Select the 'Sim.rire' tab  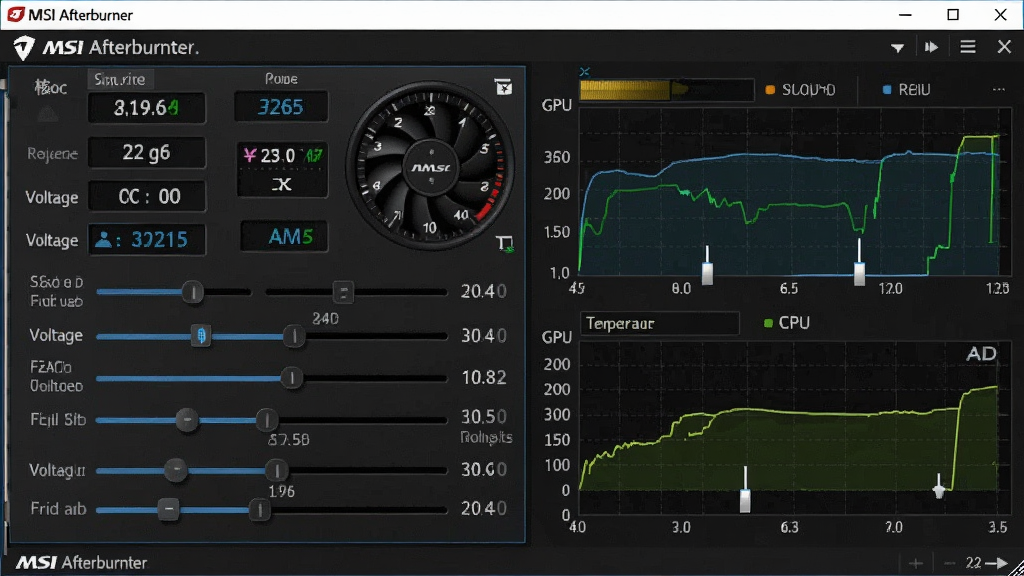tap(120, 79)
